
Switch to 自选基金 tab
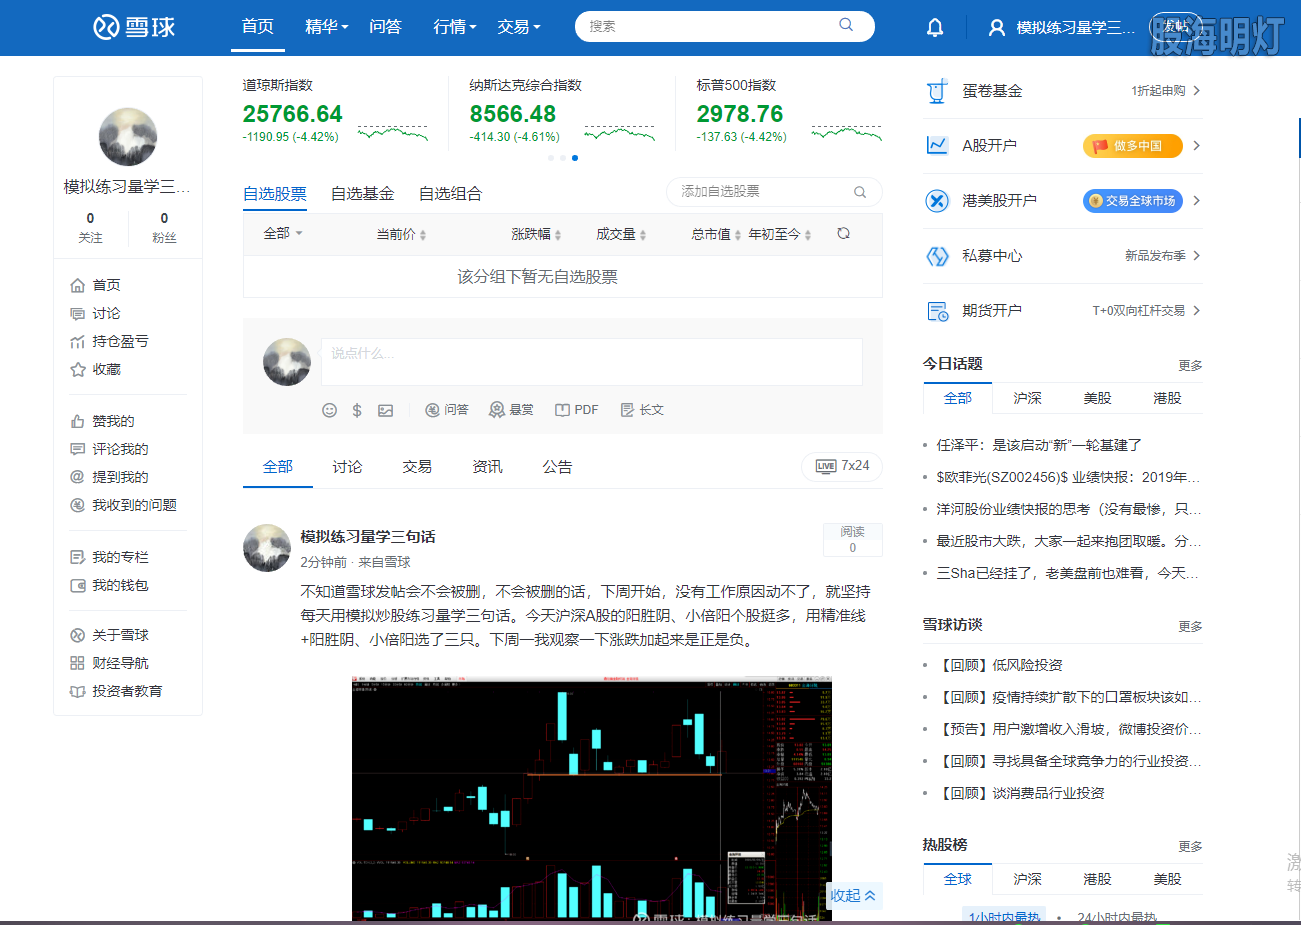[363, 193]
